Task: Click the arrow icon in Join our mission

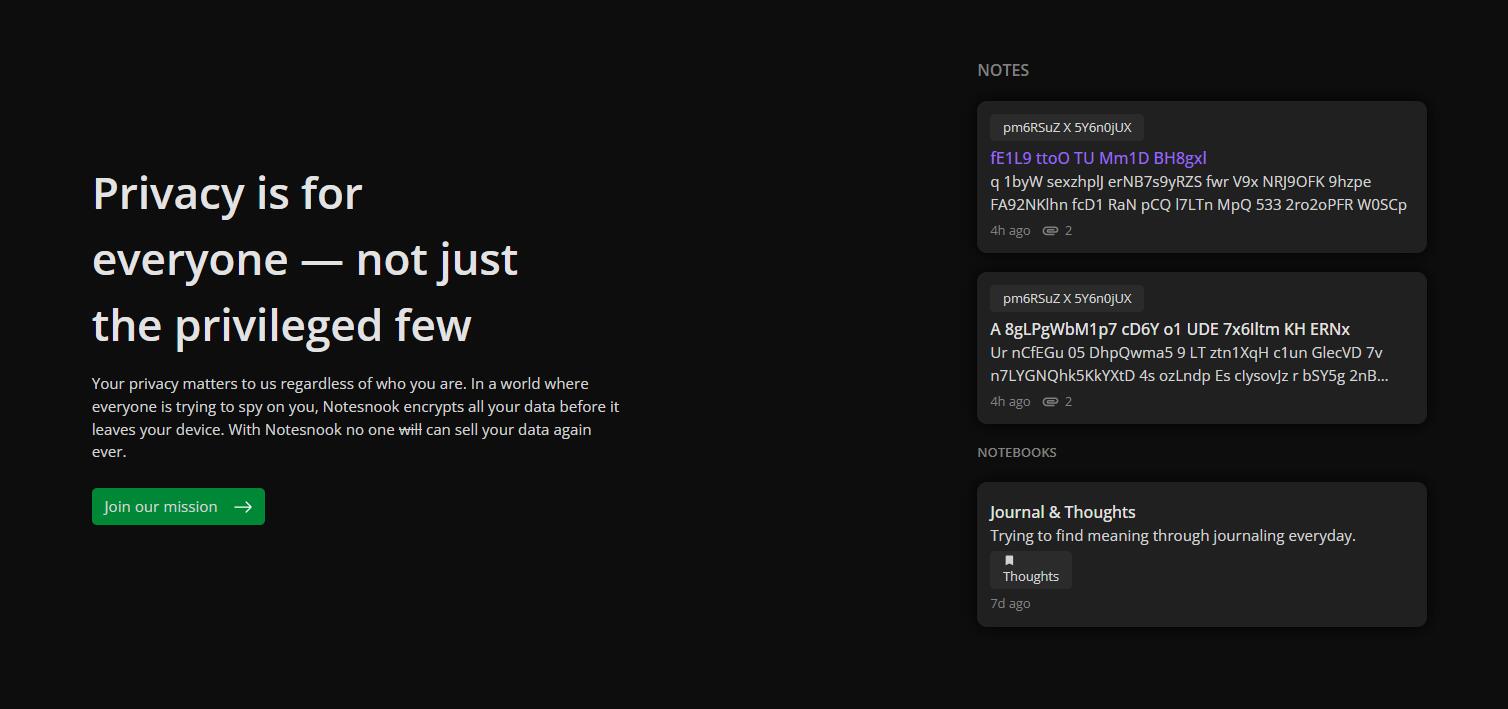Action: 243,507
